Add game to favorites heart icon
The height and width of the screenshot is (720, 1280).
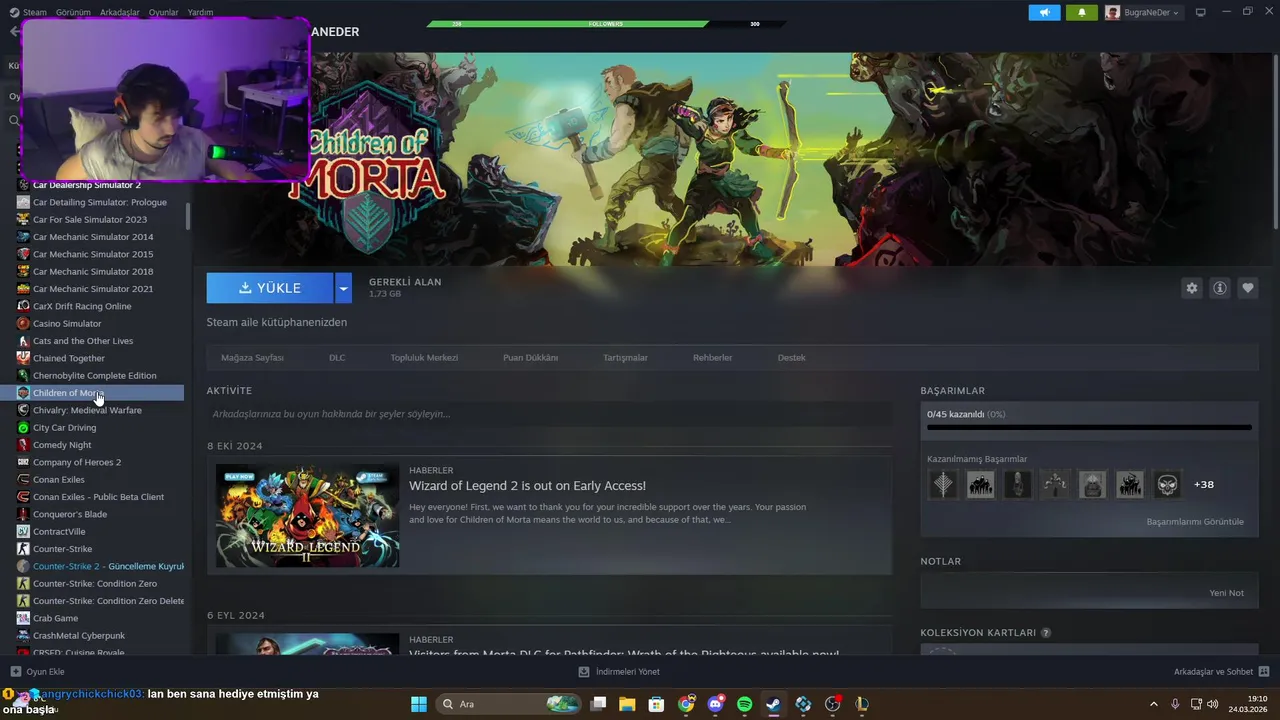click(x=1248, y=288)
